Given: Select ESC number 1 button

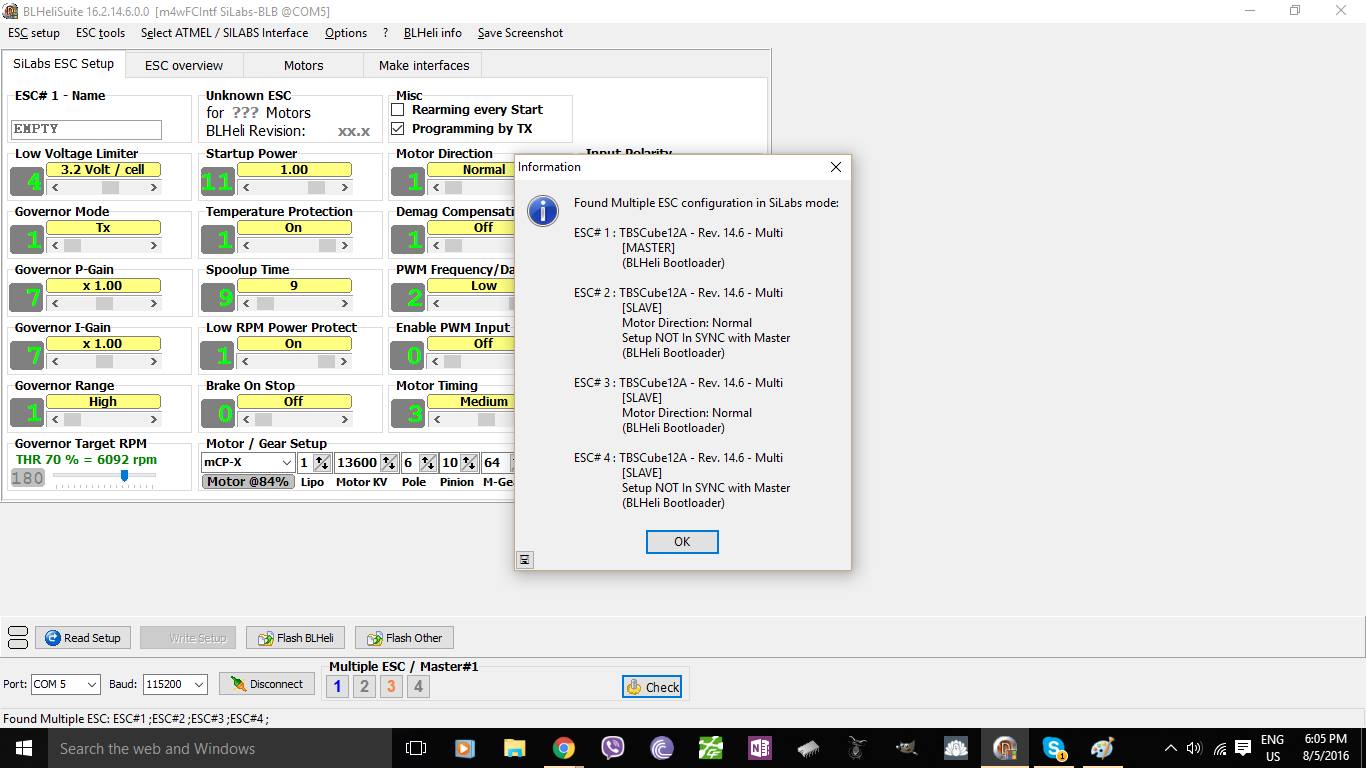Looking at the screenshot, I should tap(338, 686).
